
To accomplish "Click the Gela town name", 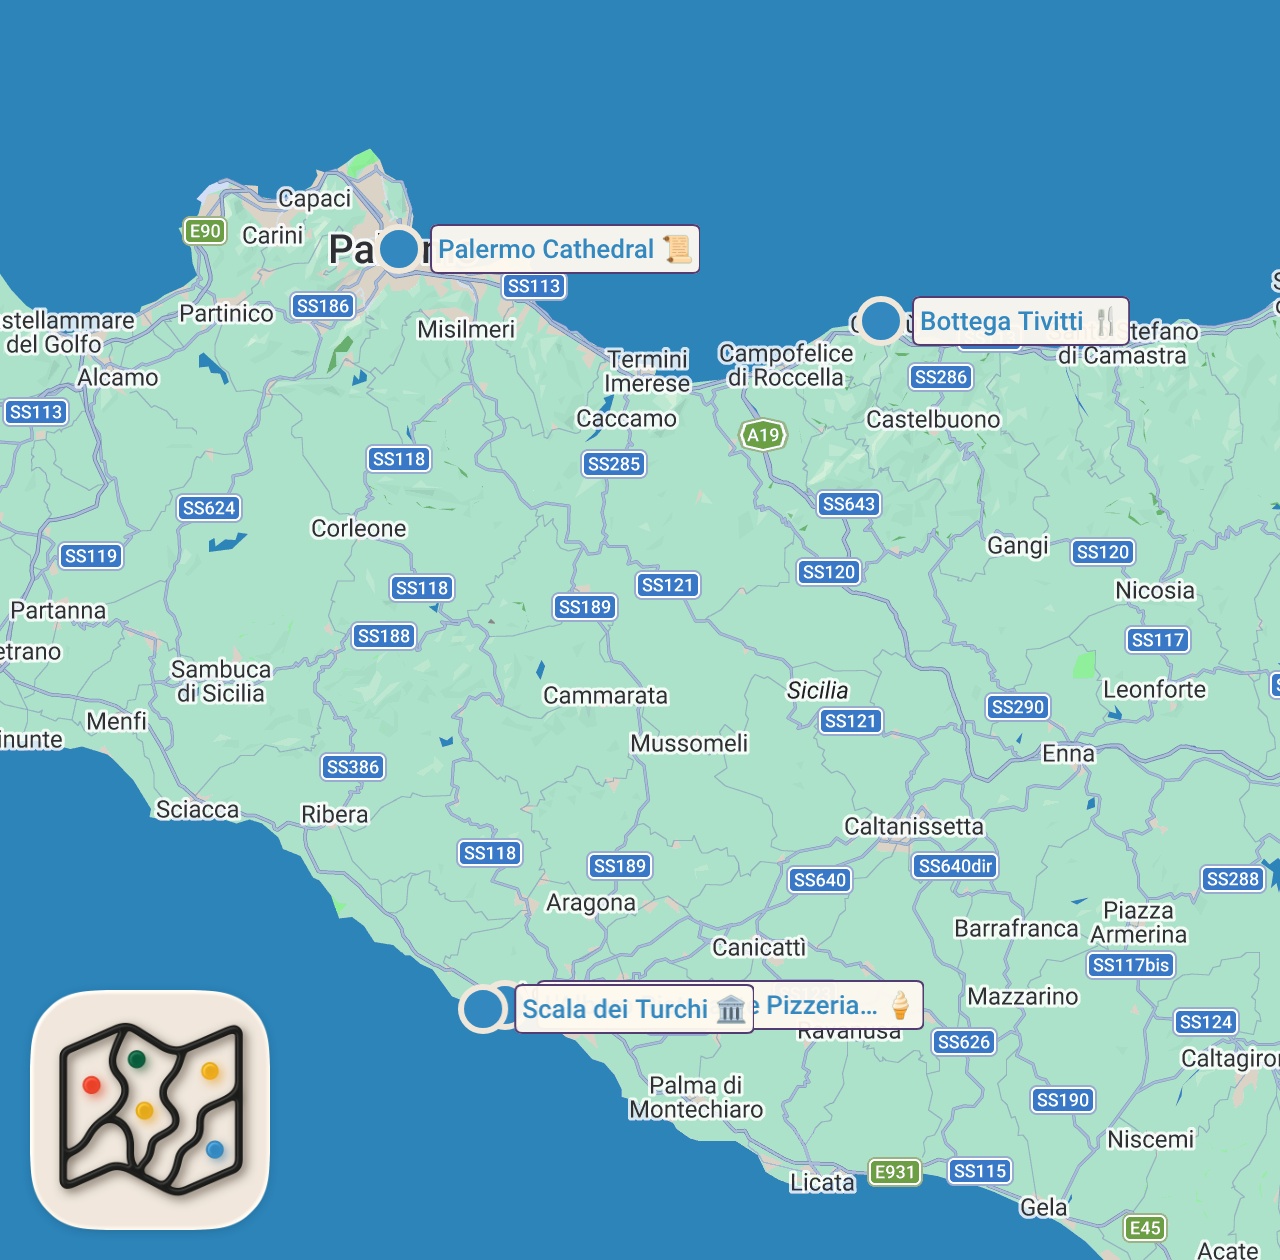I will tap(1043, 1207).
